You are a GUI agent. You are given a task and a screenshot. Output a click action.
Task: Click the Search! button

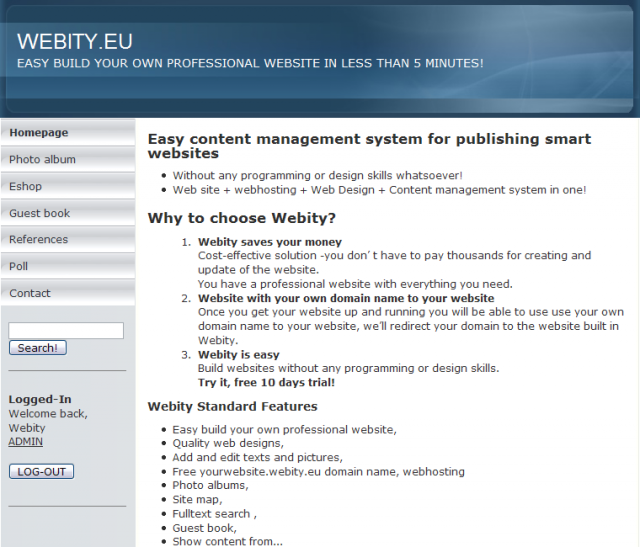[x=38, y=348]
